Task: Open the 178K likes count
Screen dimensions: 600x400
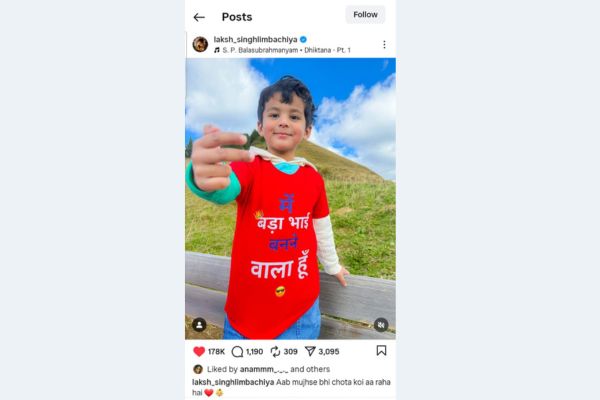Action: [x=217, y=351]
